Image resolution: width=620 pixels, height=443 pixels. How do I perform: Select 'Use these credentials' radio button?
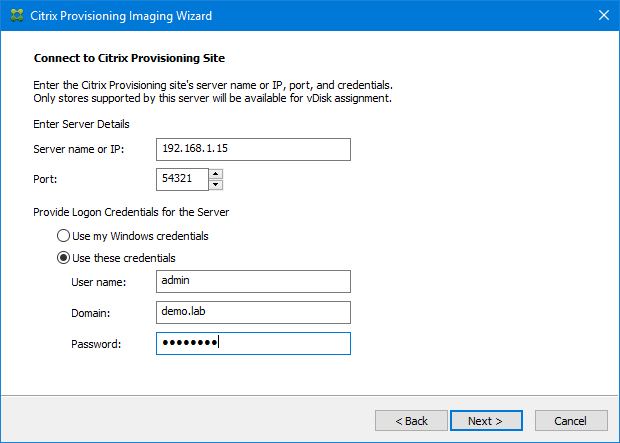click(116, 258)
